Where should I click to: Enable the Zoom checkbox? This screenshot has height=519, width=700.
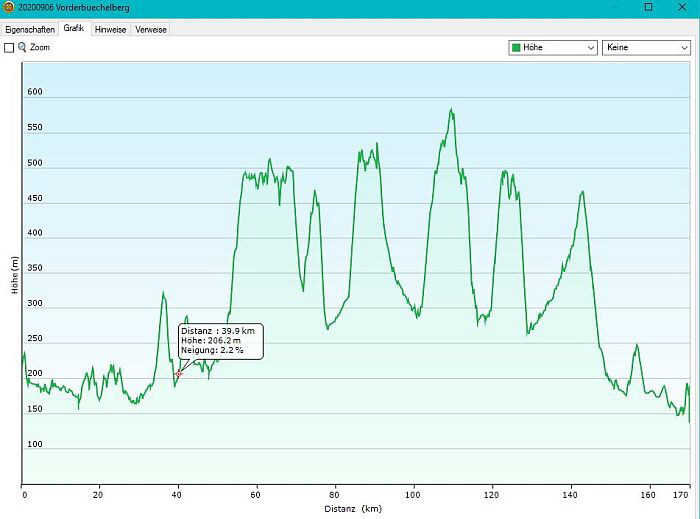click(x=9, y=47)
